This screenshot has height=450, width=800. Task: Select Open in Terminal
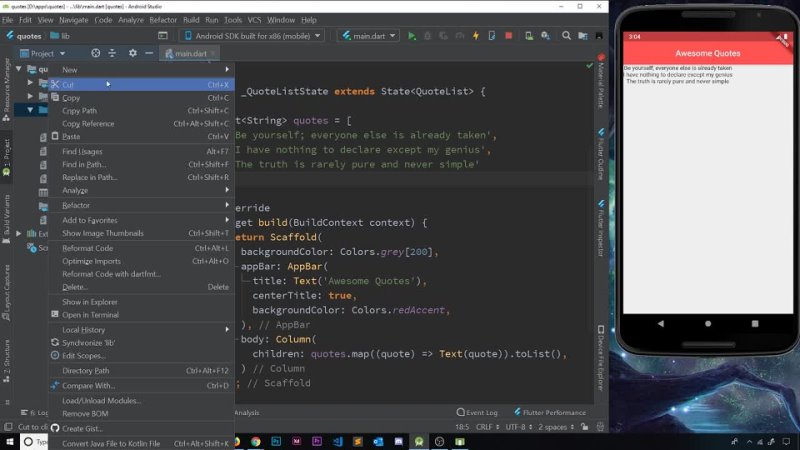coord(141,315)
